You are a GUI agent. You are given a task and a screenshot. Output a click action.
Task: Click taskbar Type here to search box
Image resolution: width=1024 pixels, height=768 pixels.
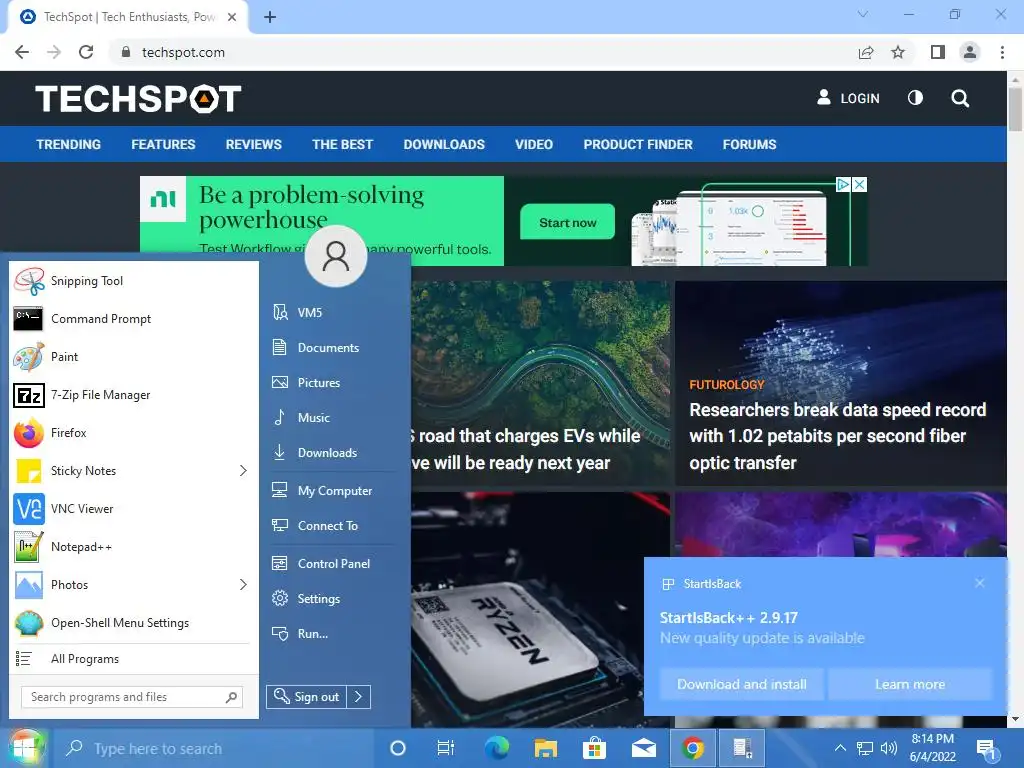click(x=216, y=748)
